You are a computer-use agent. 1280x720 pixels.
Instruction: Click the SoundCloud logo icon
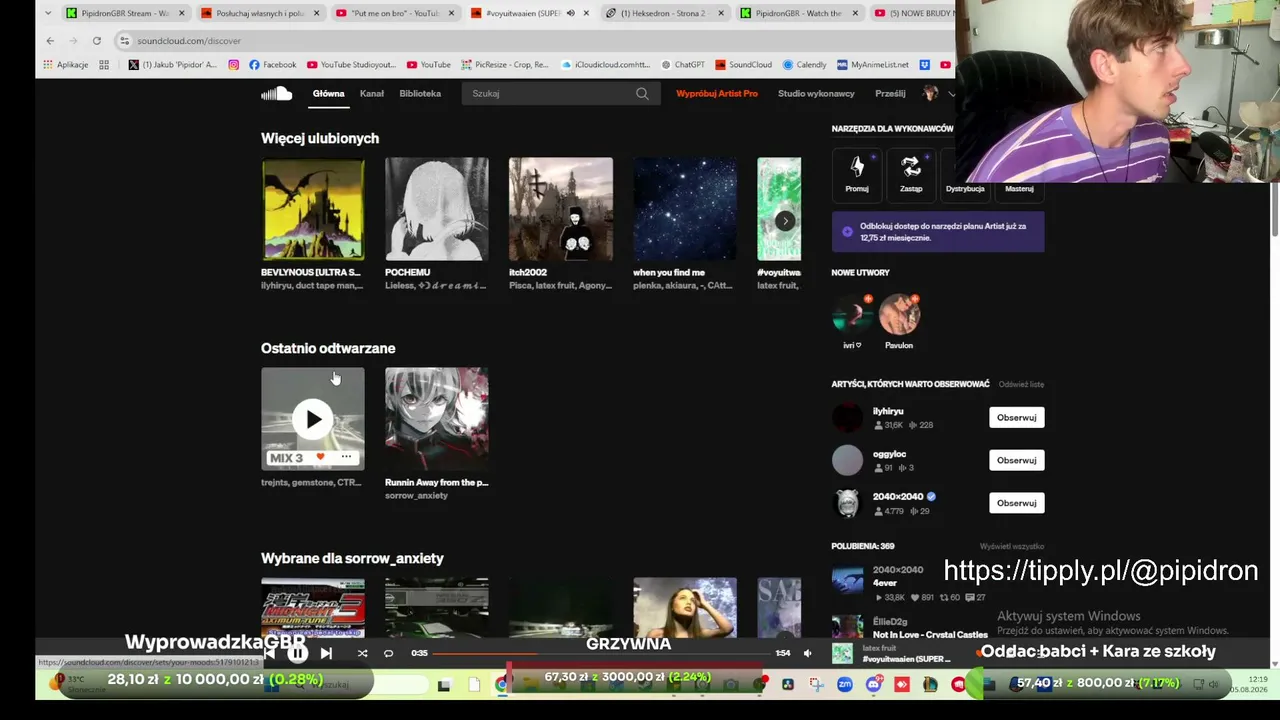[276, 94]
